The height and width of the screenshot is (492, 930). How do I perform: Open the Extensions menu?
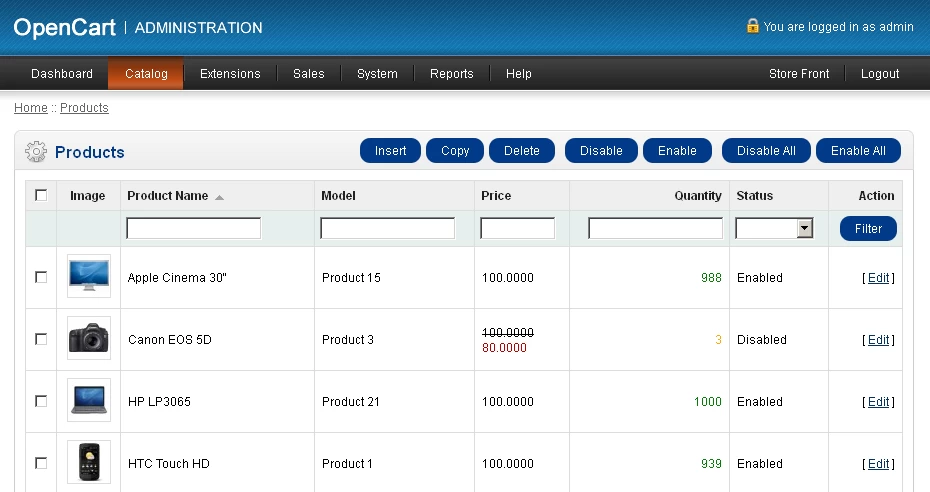(x=230, y=74)
